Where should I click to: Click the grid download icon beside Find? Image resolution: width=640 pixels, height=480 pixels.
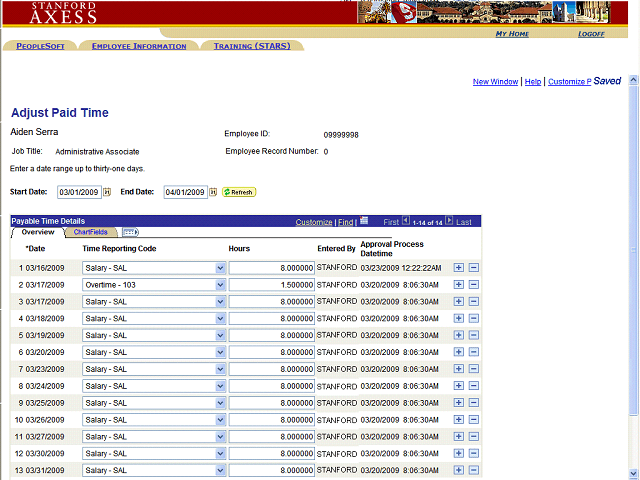(364, 221)
